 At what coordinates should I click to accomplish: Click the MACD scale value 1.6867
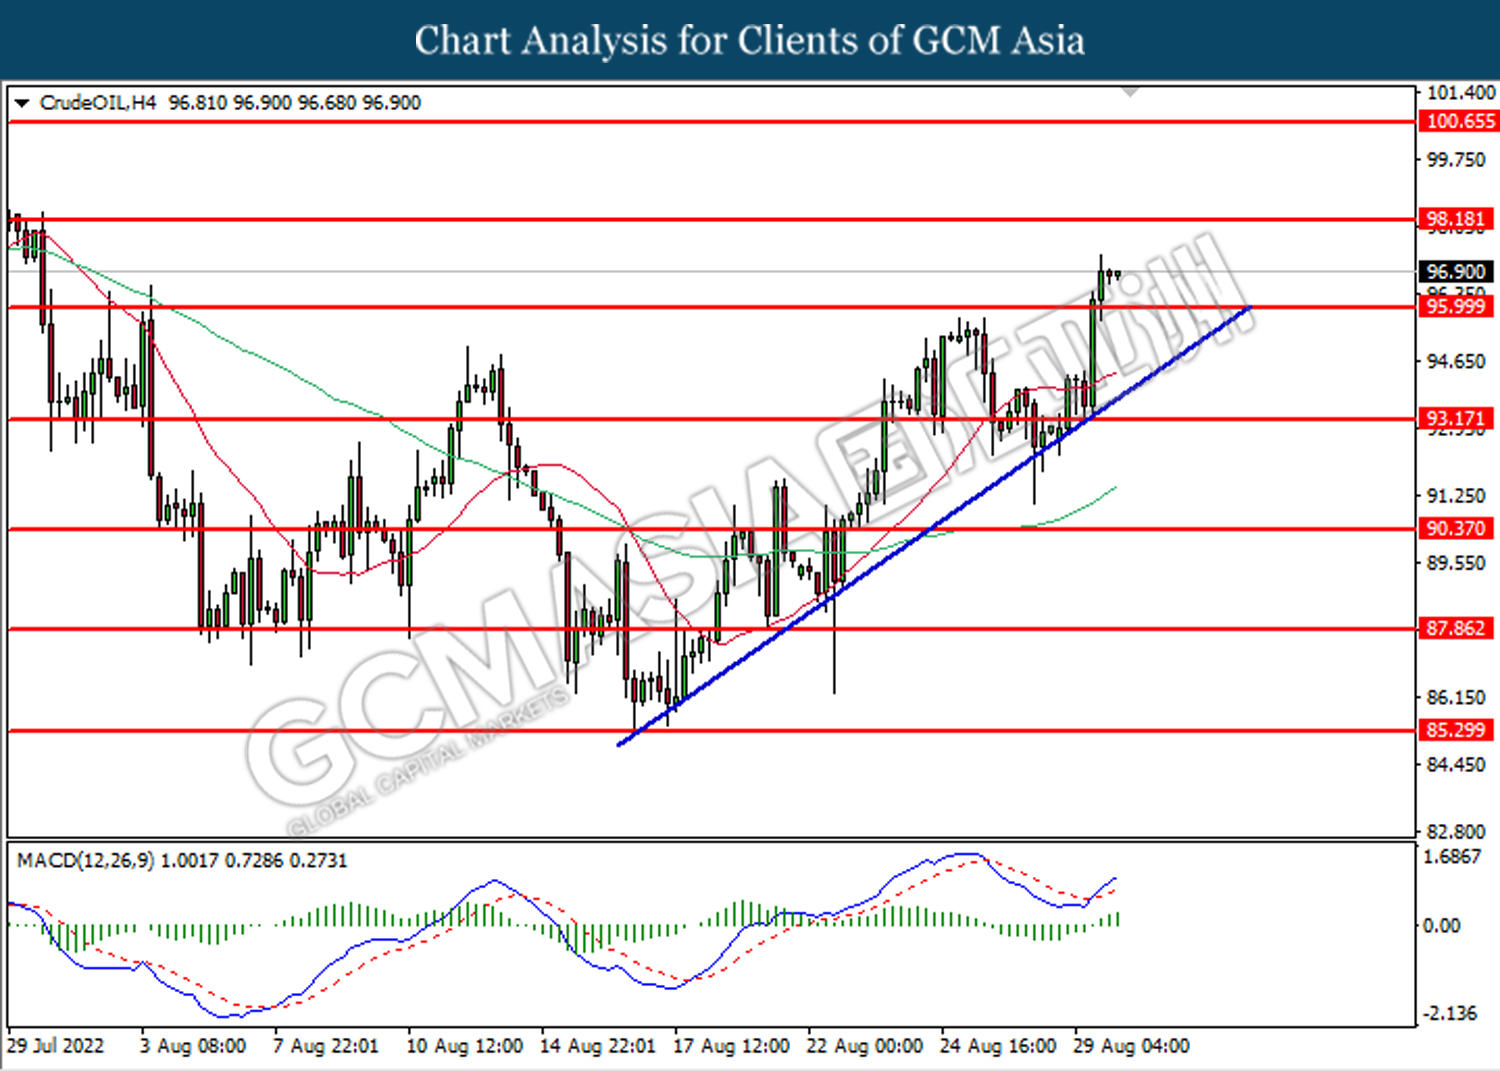(1452, 857)
